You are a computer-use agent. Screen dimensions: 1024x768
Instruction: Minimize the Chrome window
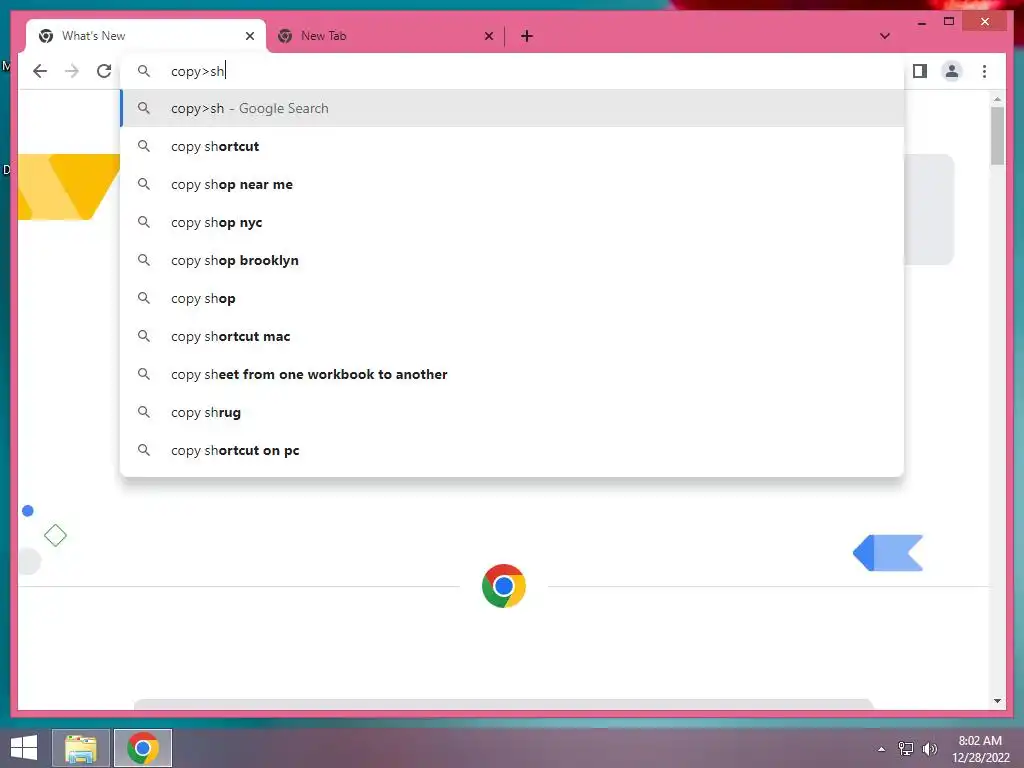coord(921,22)
